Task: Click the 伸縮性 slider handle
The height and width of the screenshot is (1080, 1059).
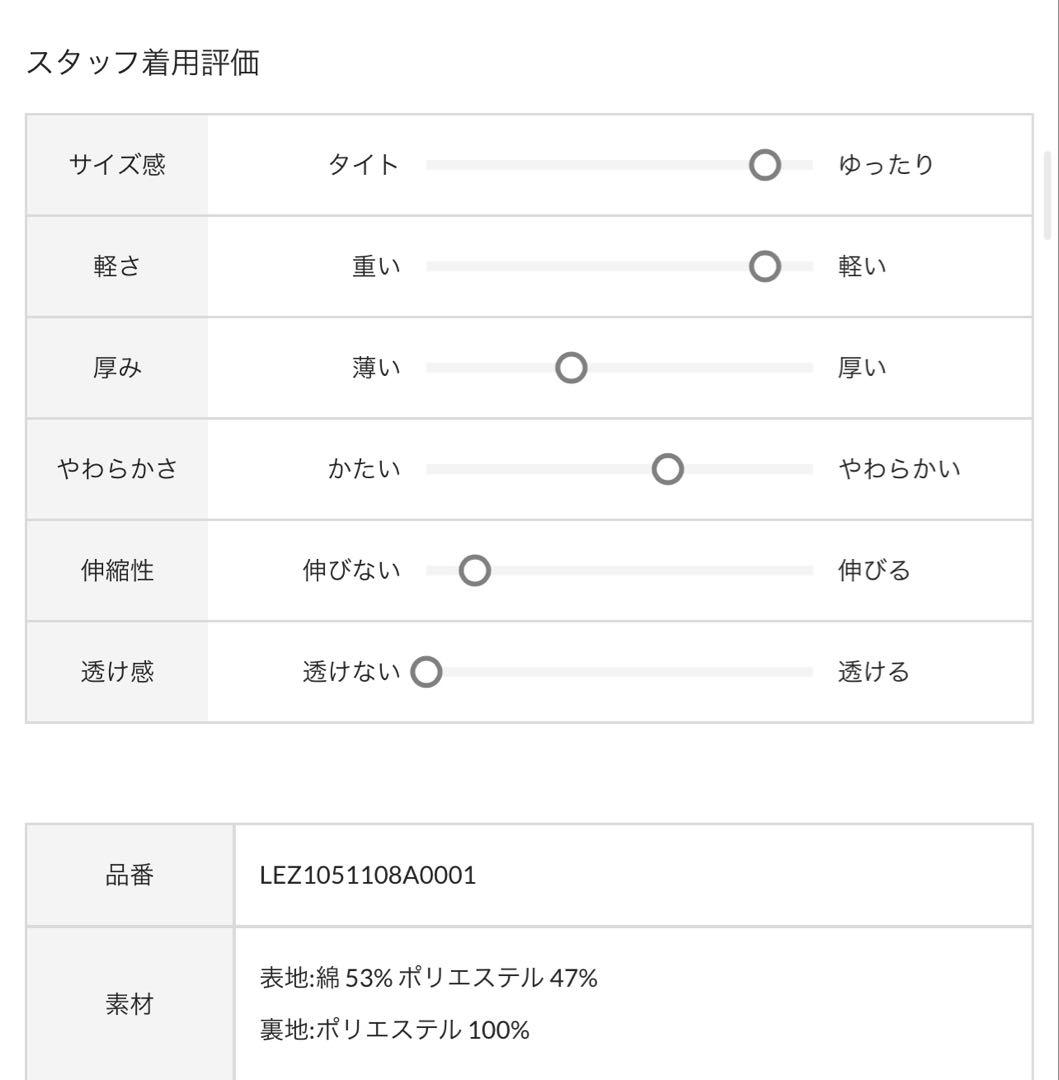Action: [474, 570]
